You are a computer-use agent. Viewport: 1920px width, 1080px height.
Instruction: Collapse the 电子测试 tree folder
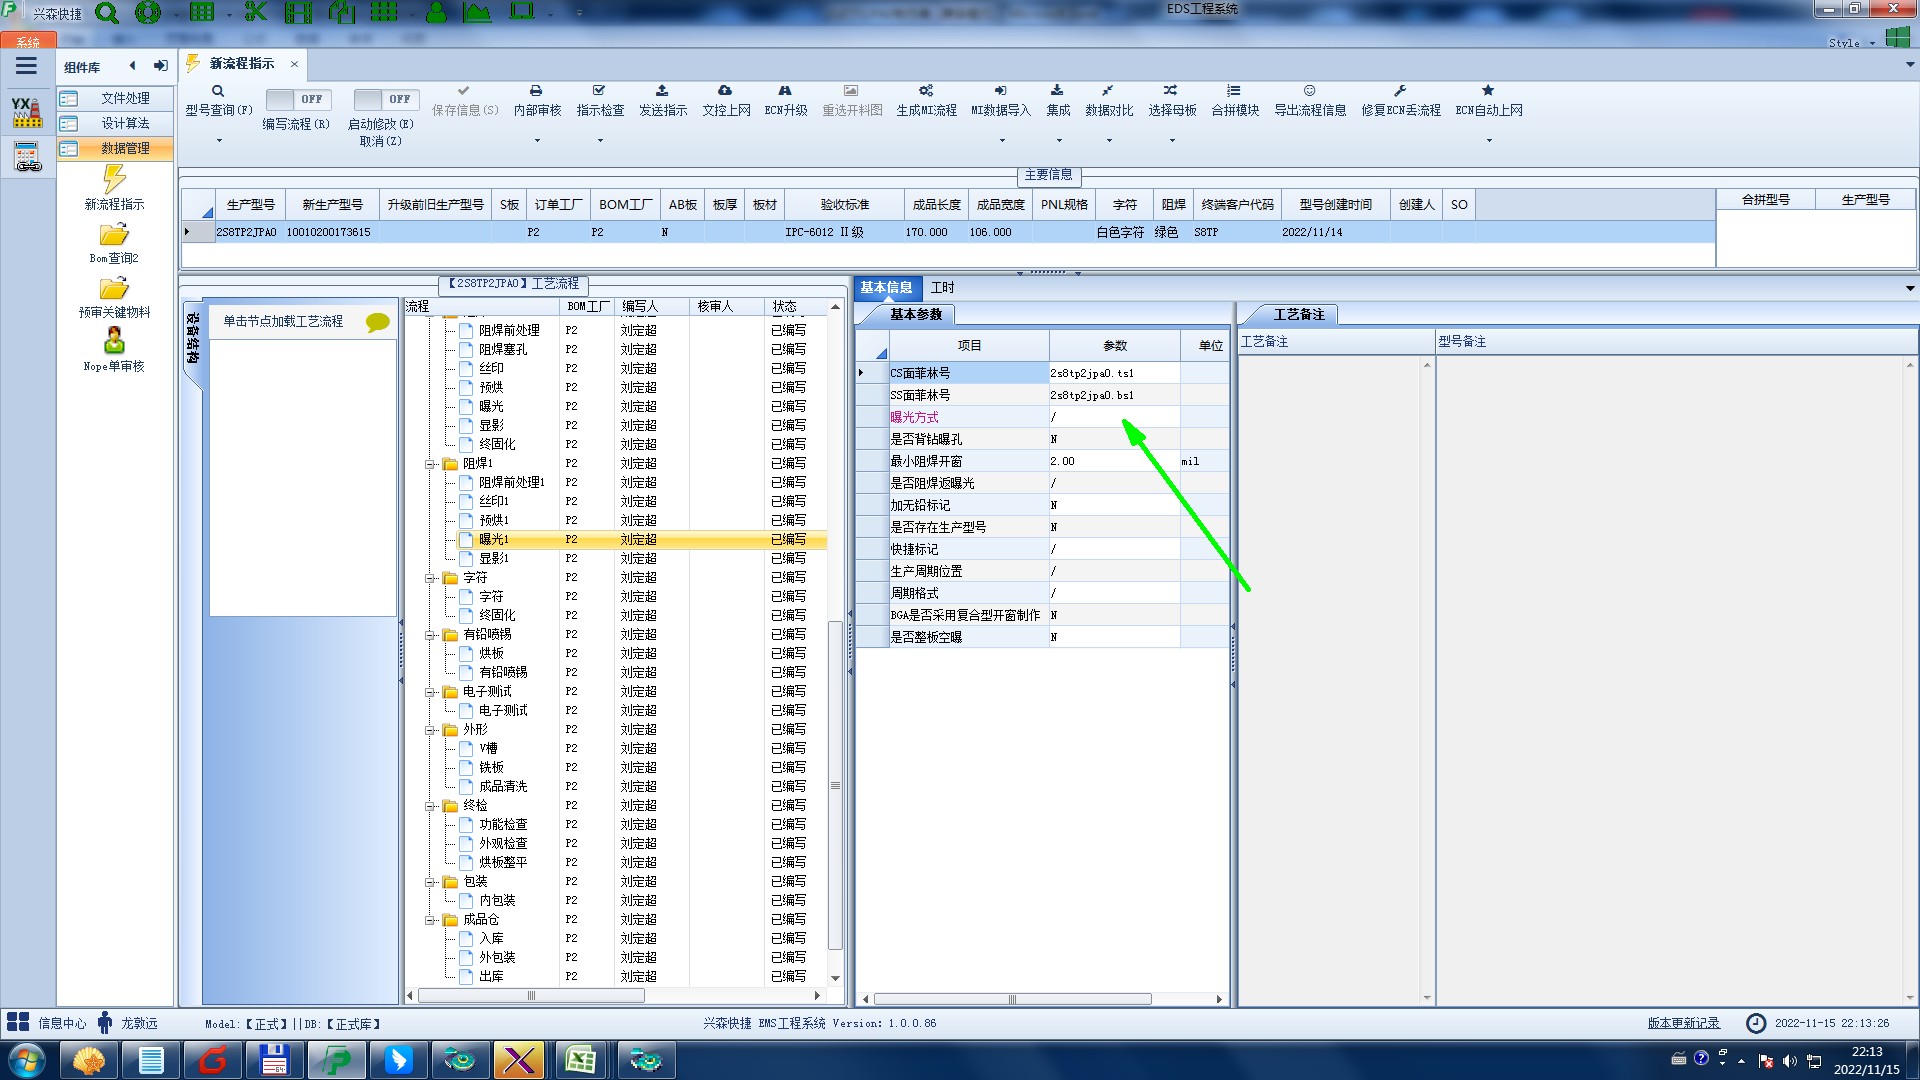(x=430, y=692)
